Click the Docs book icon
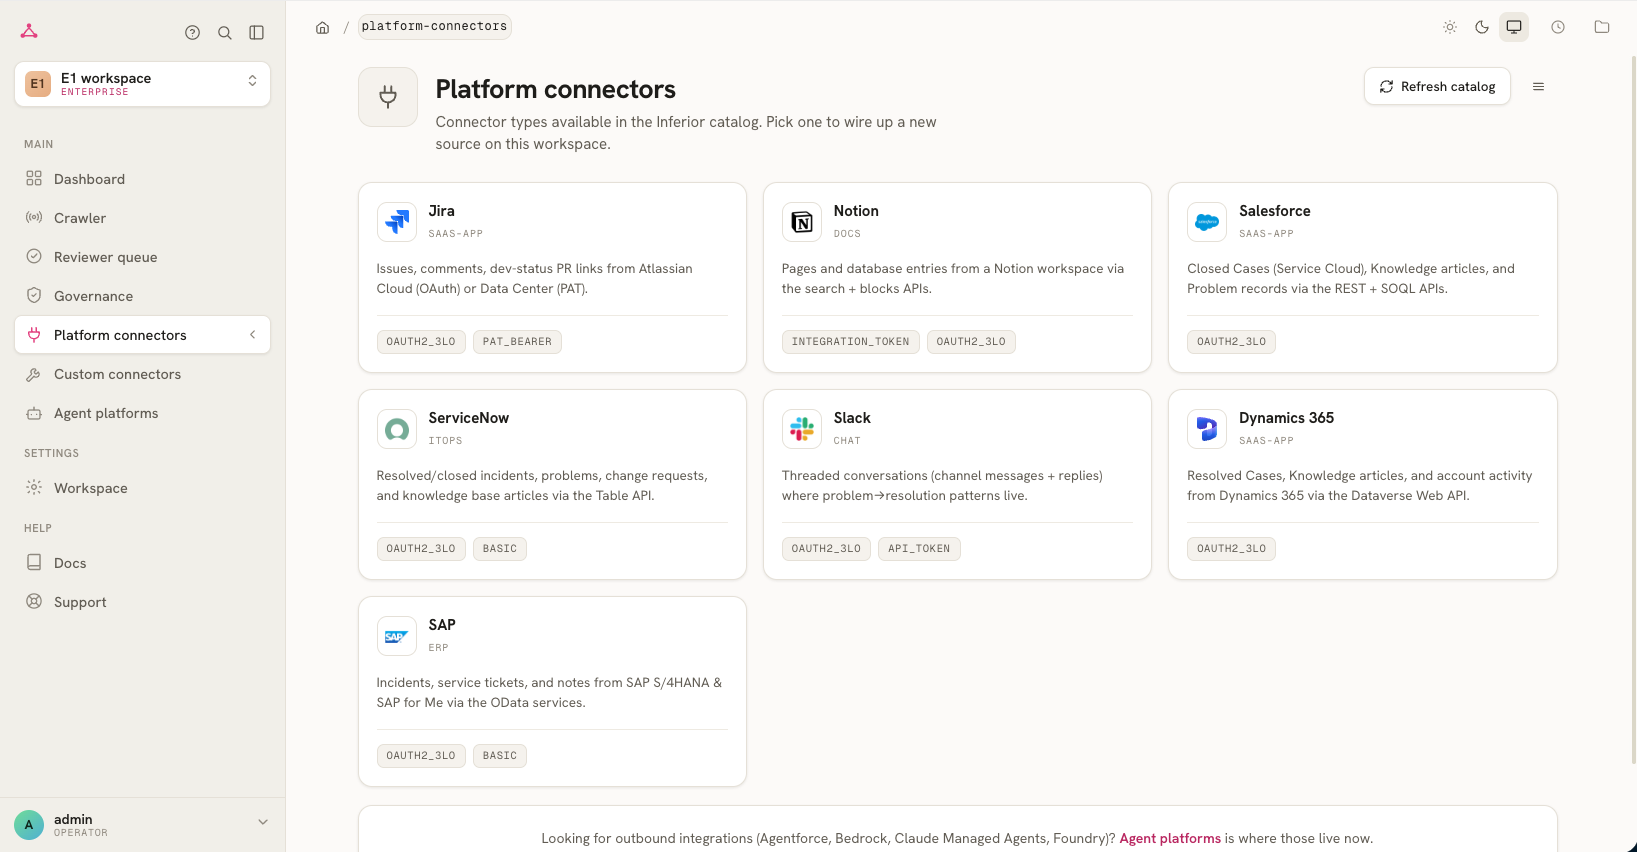 click(34, 563)
